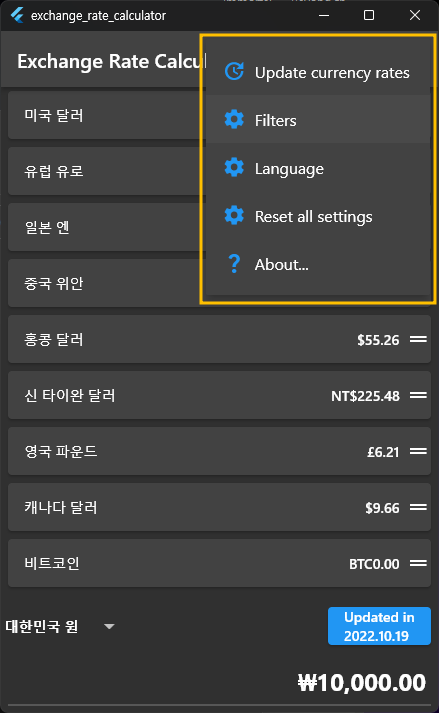Open the About... entry
This screenshot has height=713, width=439.
tap(318, 264)
